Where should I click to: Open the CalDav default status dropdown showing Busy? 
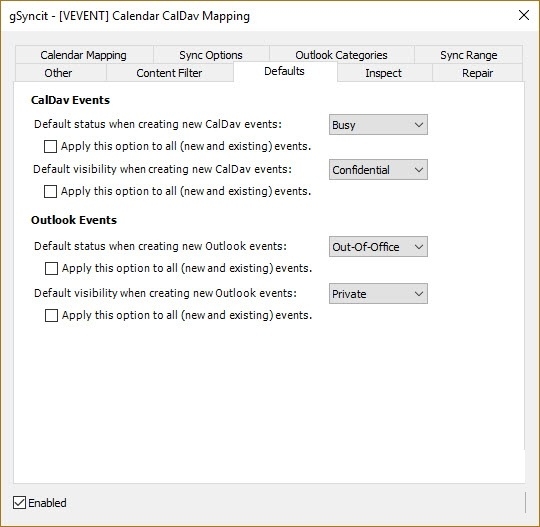click(x=378, y=125)
